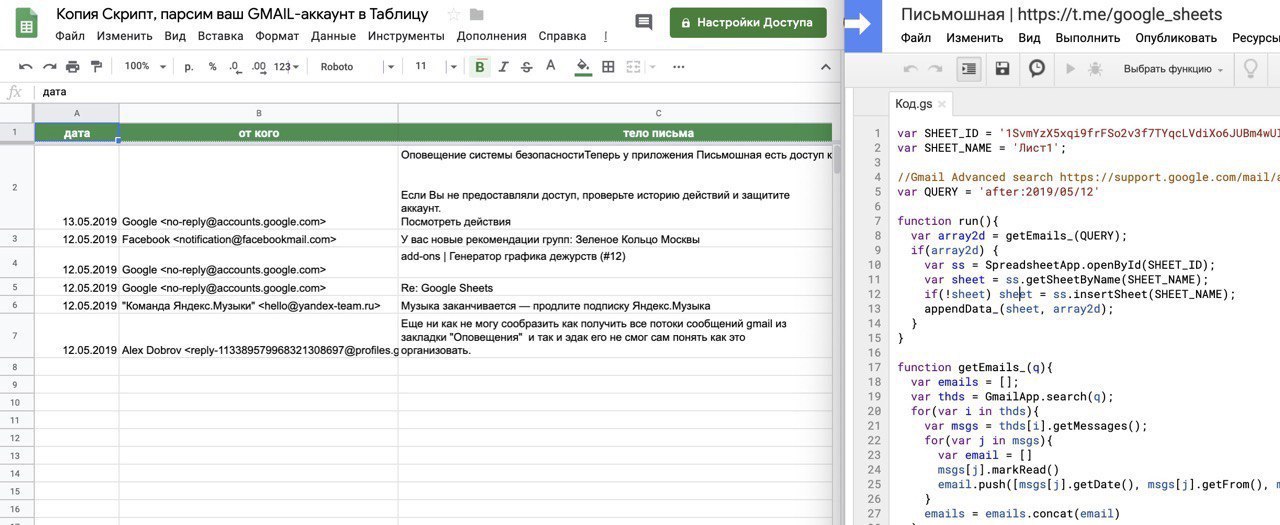Redo in the script editor toolbar
Viewport: 1280px width, 525px height.
[x=935, y=69]
